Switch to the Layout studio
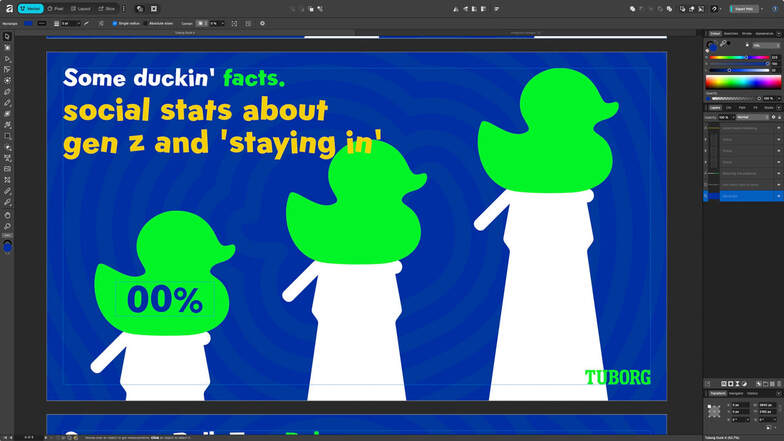This screenshot has width=784, height=441. [82, 8]
